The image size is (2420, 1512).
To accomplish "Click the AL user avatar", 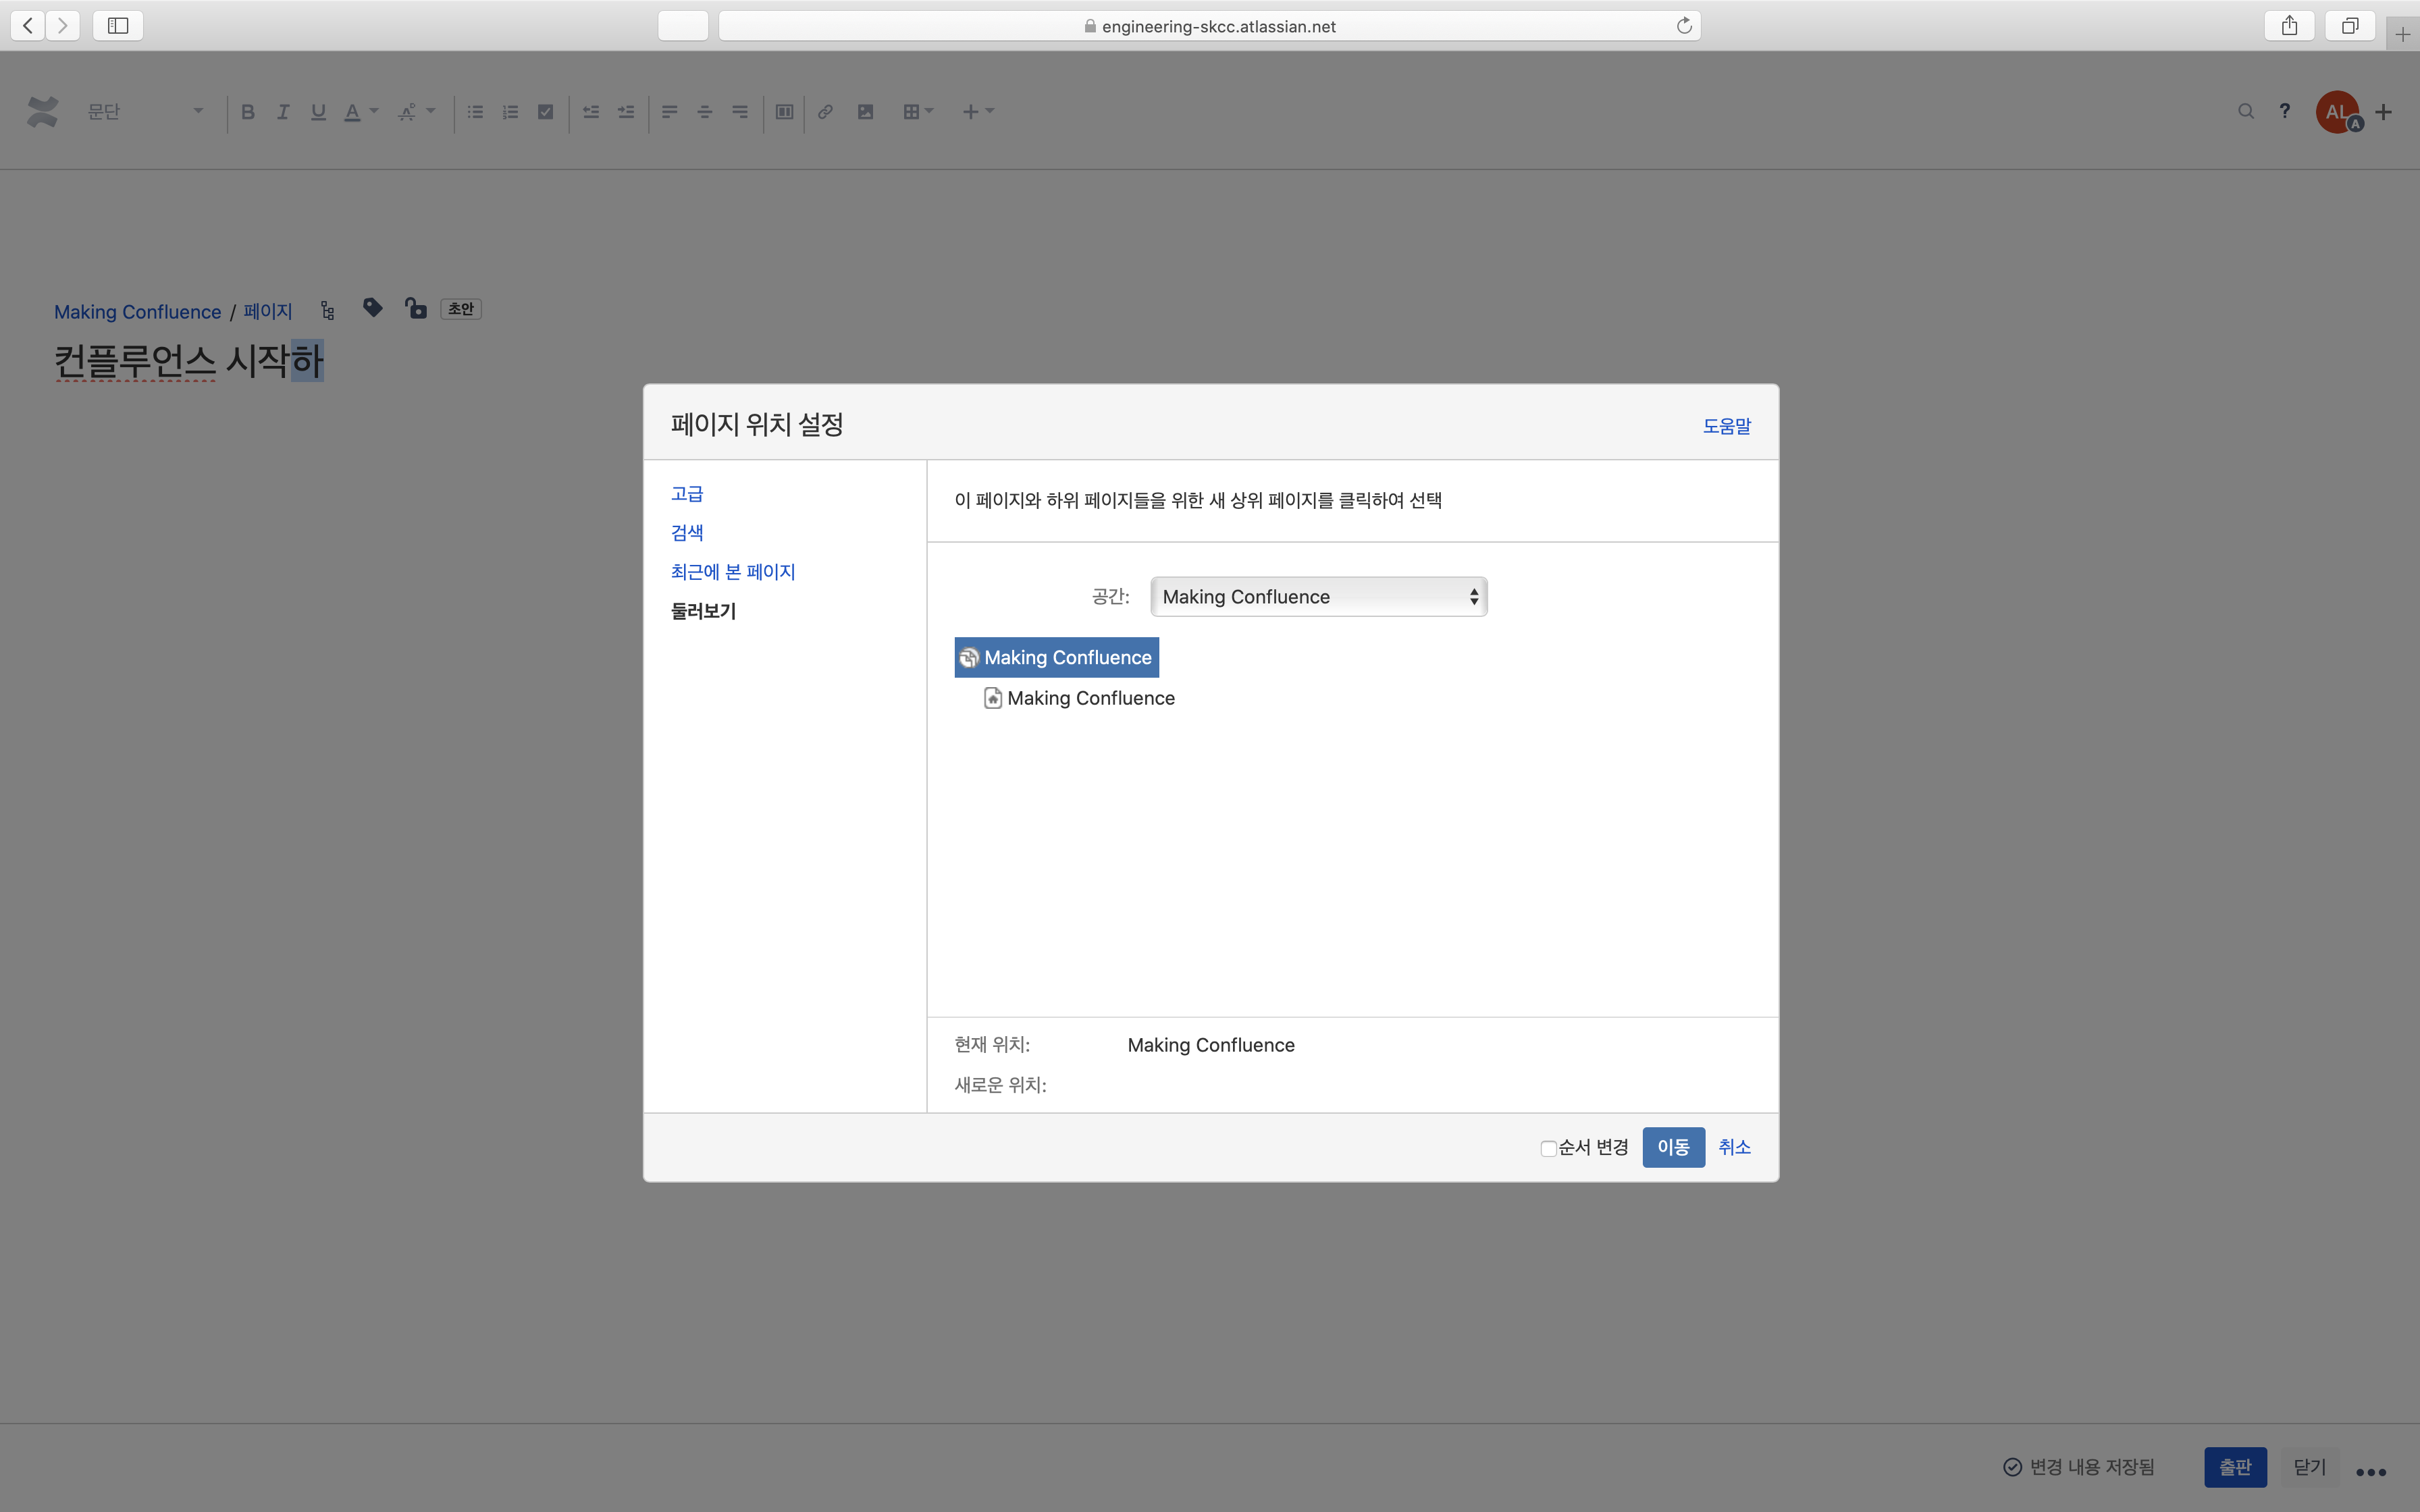I will point(2338,112).
